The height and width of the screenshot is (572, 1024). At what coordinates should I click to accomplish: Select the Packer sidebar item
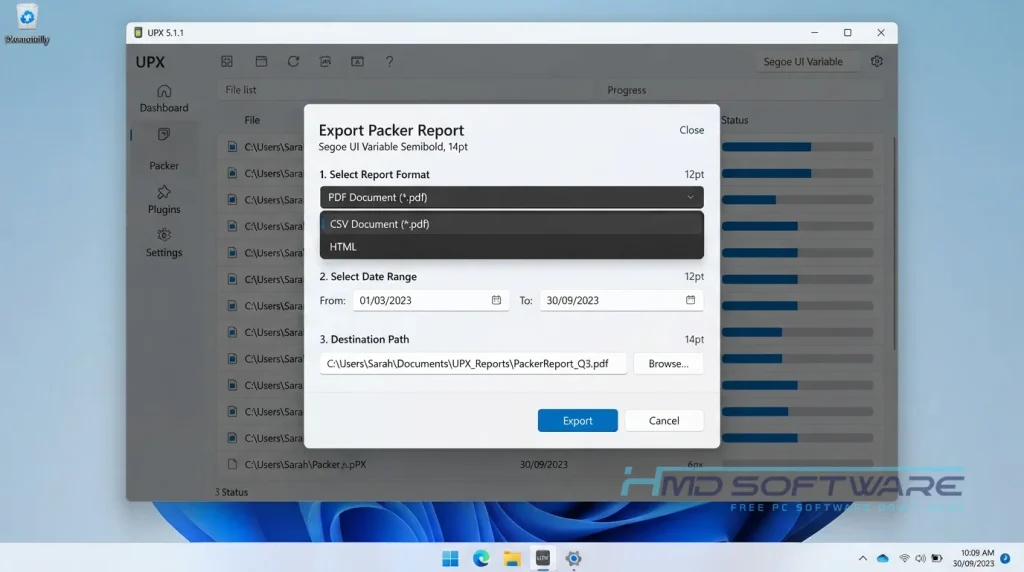(164, 150)
